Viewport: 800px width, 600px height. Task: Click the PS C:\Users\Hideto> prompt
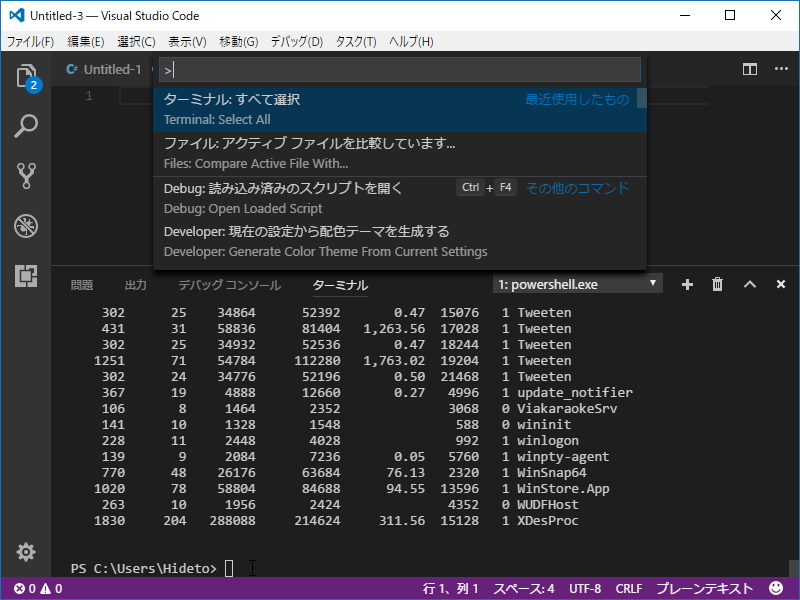click(144, 568)
